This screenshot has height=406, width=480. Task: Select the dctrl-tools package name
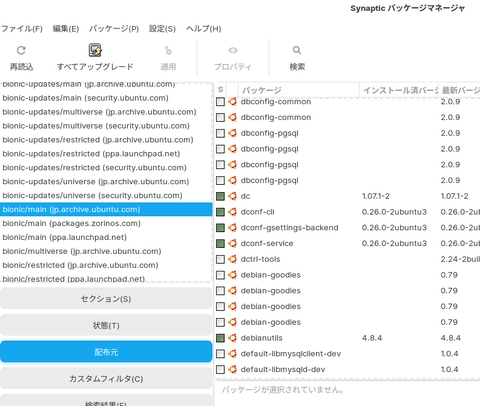point(260,259)
